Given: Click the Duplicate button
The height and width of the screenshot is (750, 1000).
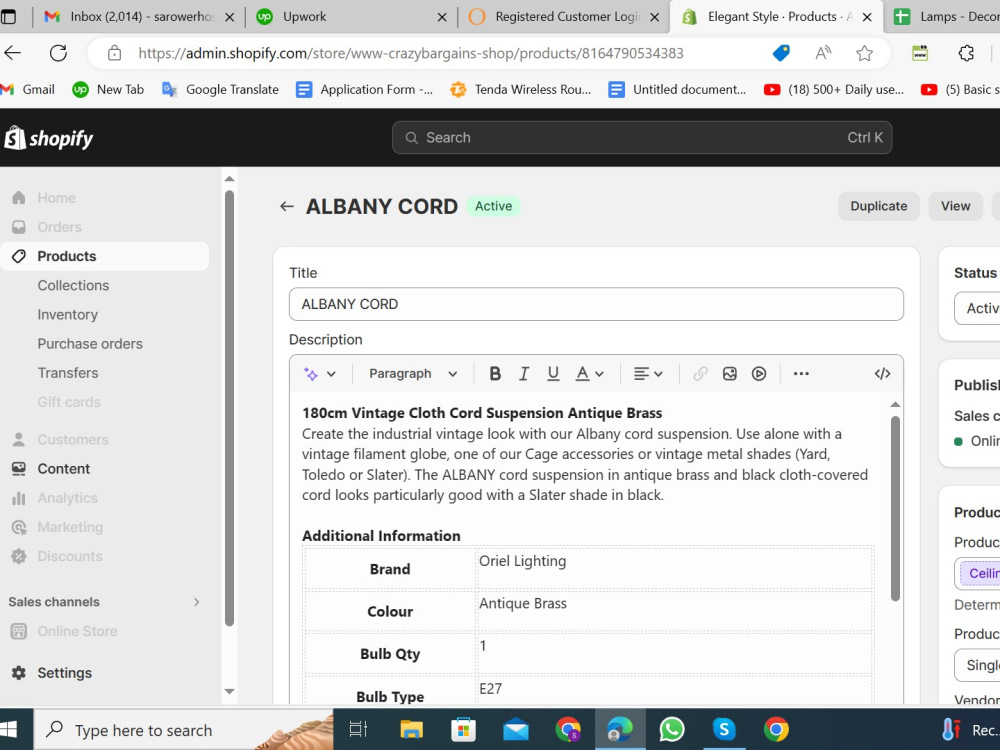Looking at the screenshot, I should (878, 206).
